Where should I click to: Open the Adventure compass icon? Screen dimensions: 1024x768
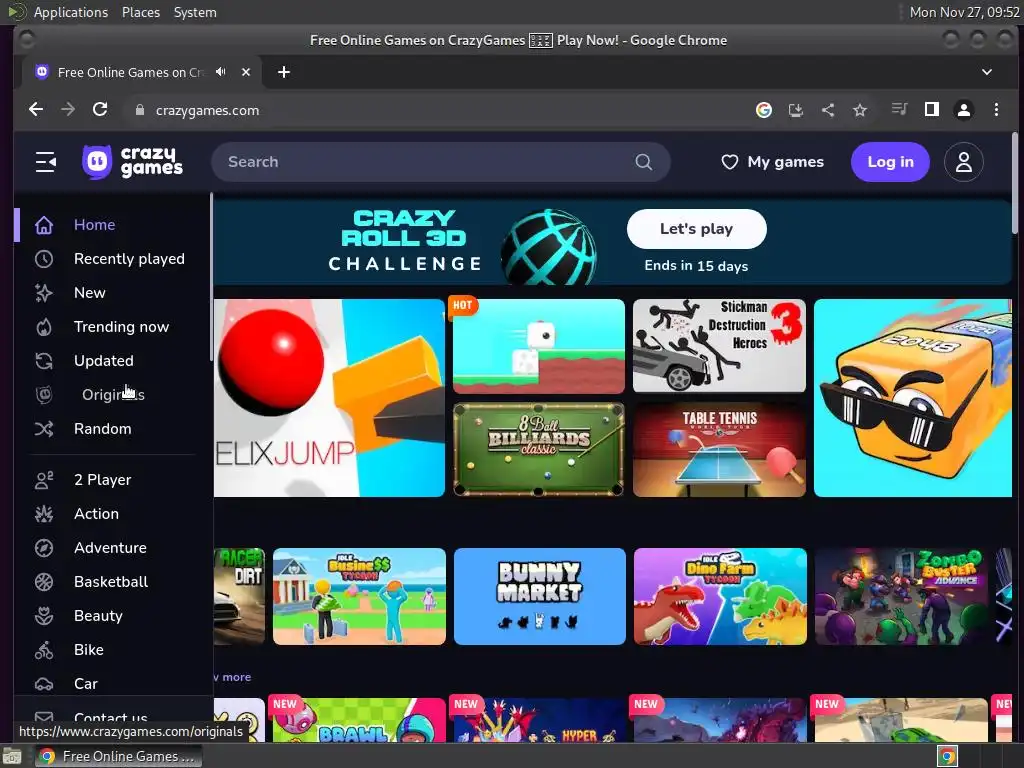click(44, 548)
